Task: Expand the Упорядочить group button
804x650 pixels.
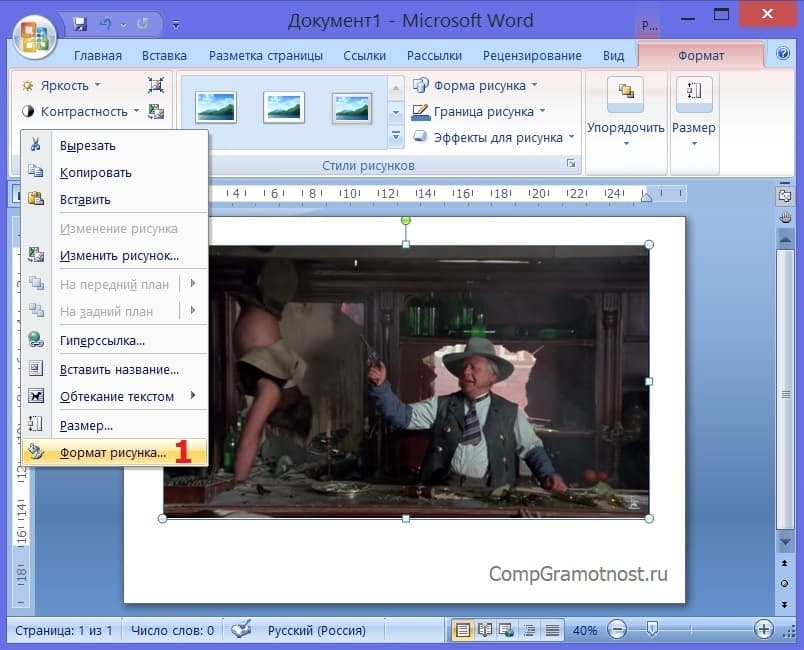Action: click(626, 111)
